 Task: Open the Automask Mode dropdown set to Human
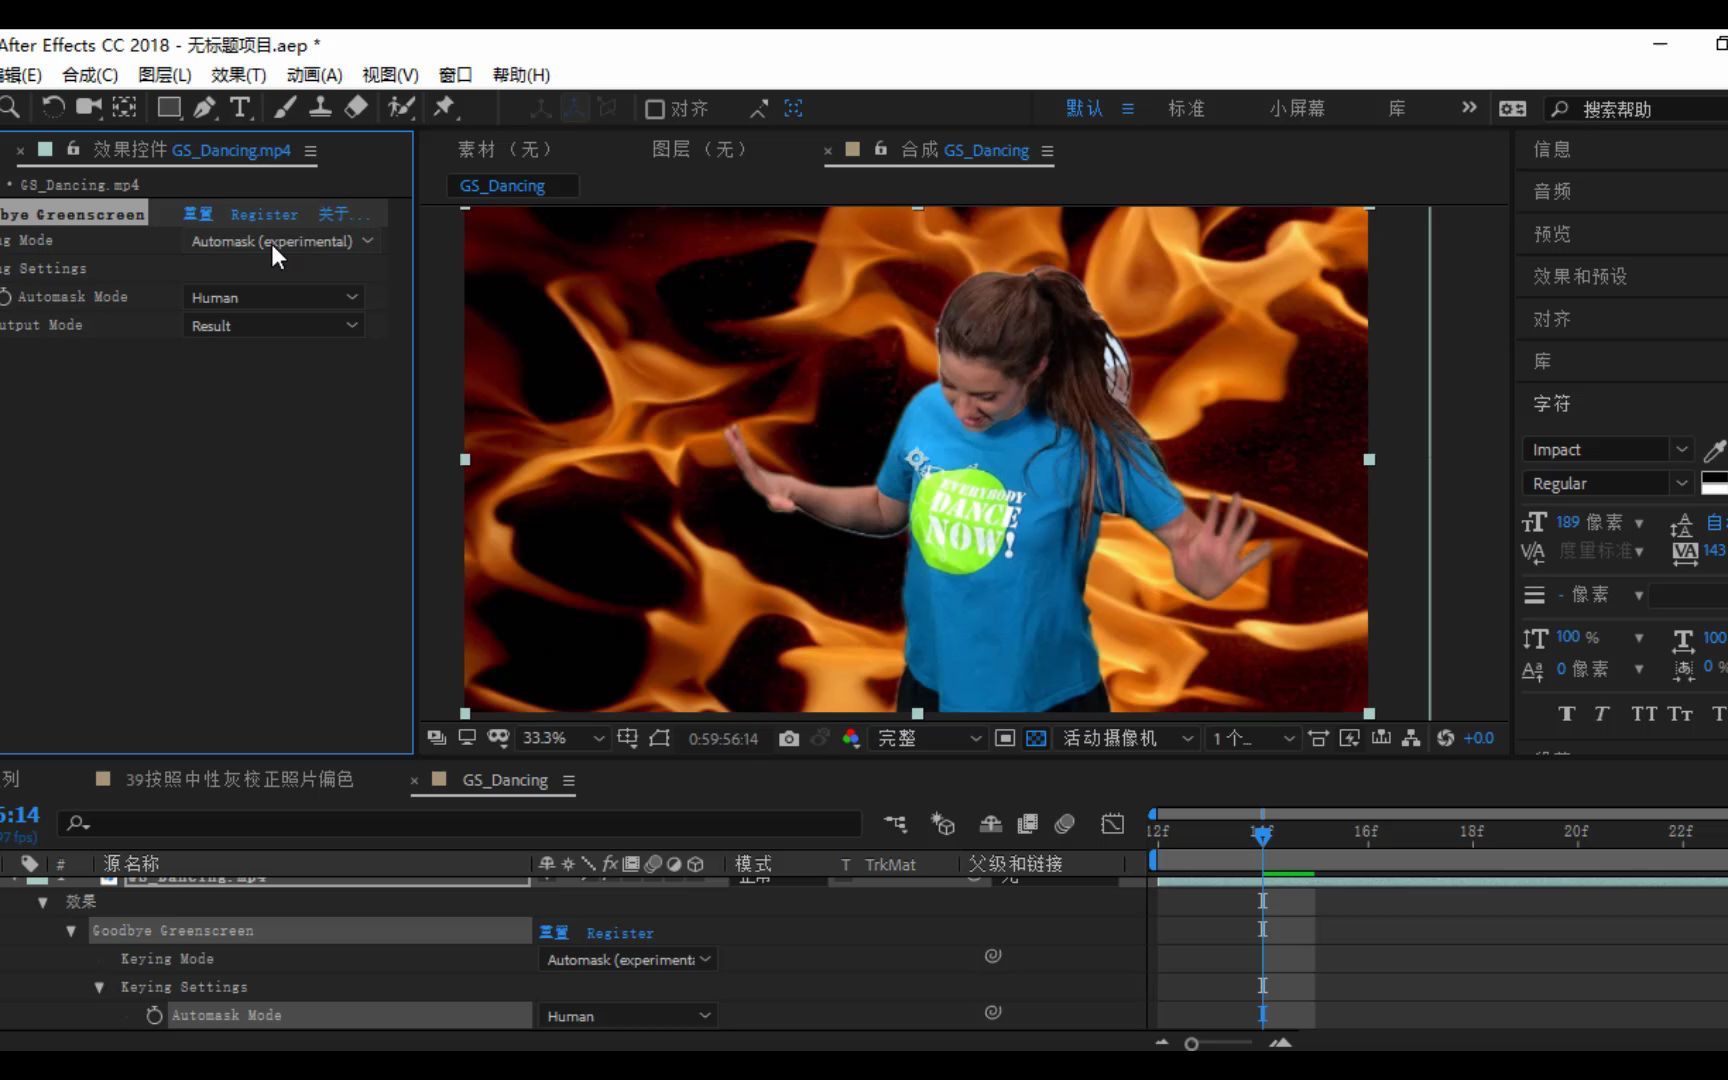point(273,297)
